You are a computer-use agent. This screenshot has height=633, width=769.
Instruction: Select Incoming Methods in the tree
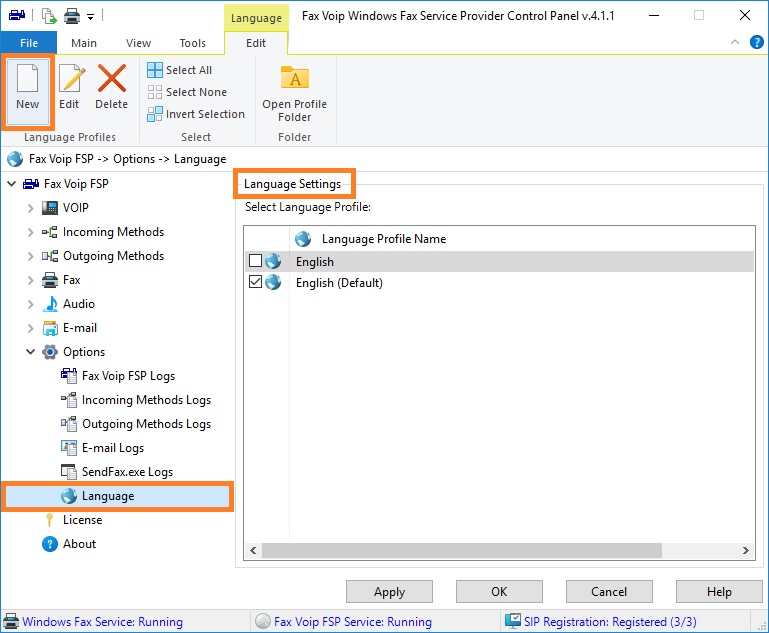[113, 232]
